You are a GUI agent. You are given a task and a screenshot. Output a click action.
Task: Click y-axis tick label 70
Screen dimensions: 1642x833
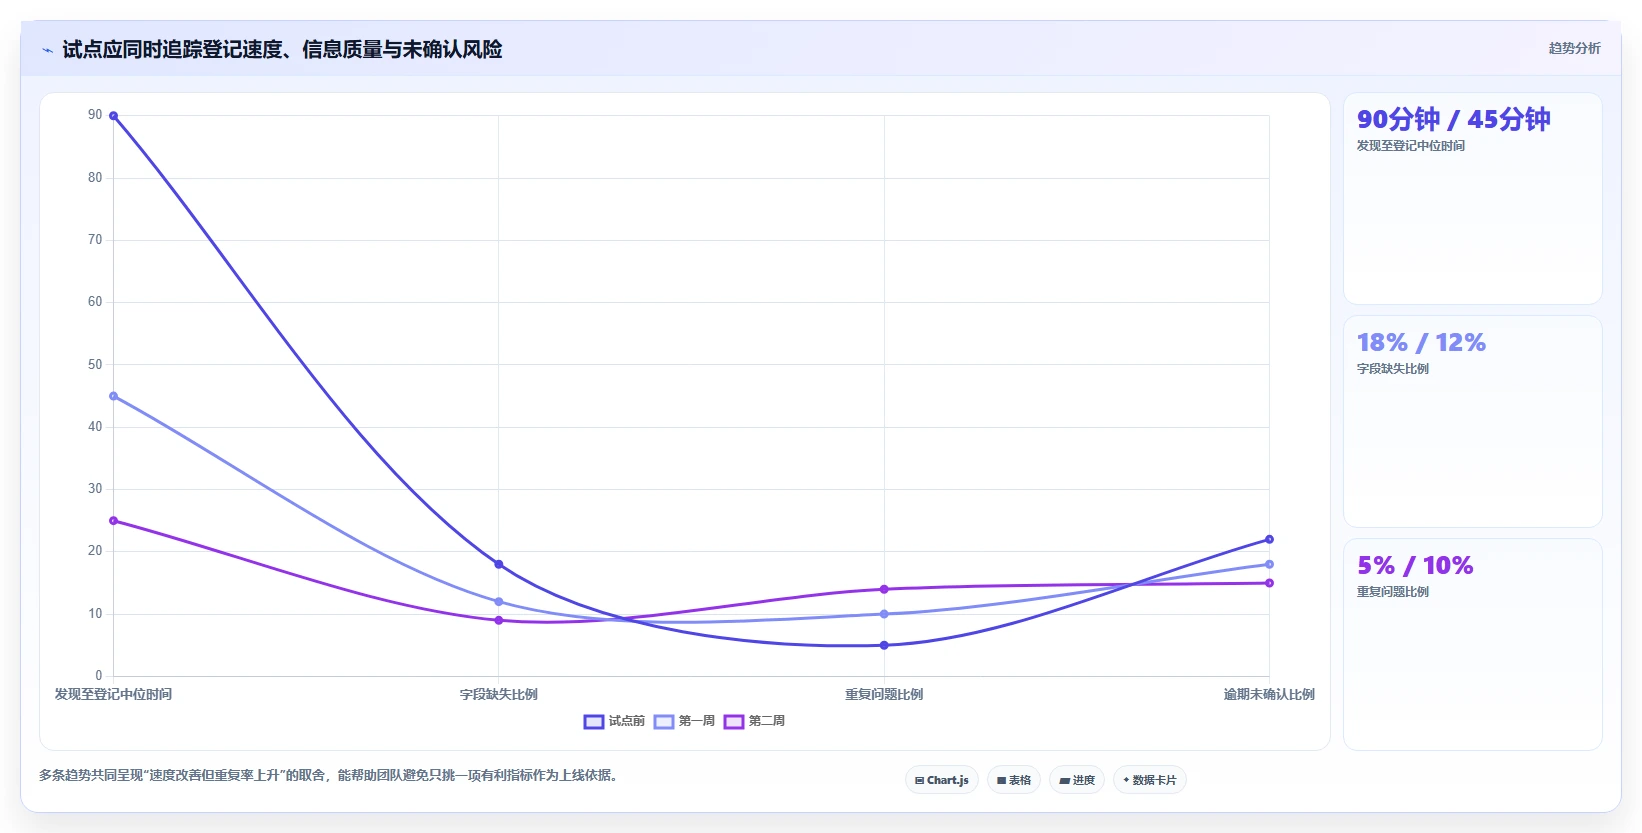[x=95, y=239]
